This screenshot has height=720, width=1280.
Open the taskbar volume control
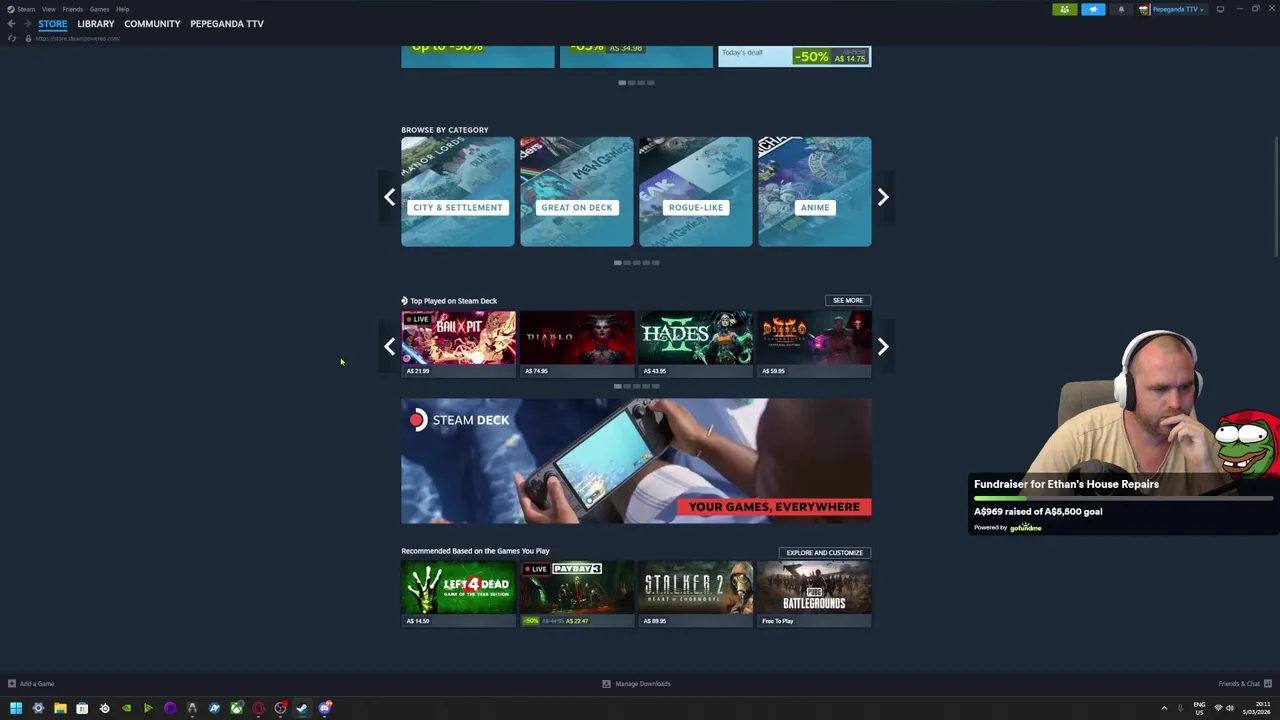tap(1230, 708)
